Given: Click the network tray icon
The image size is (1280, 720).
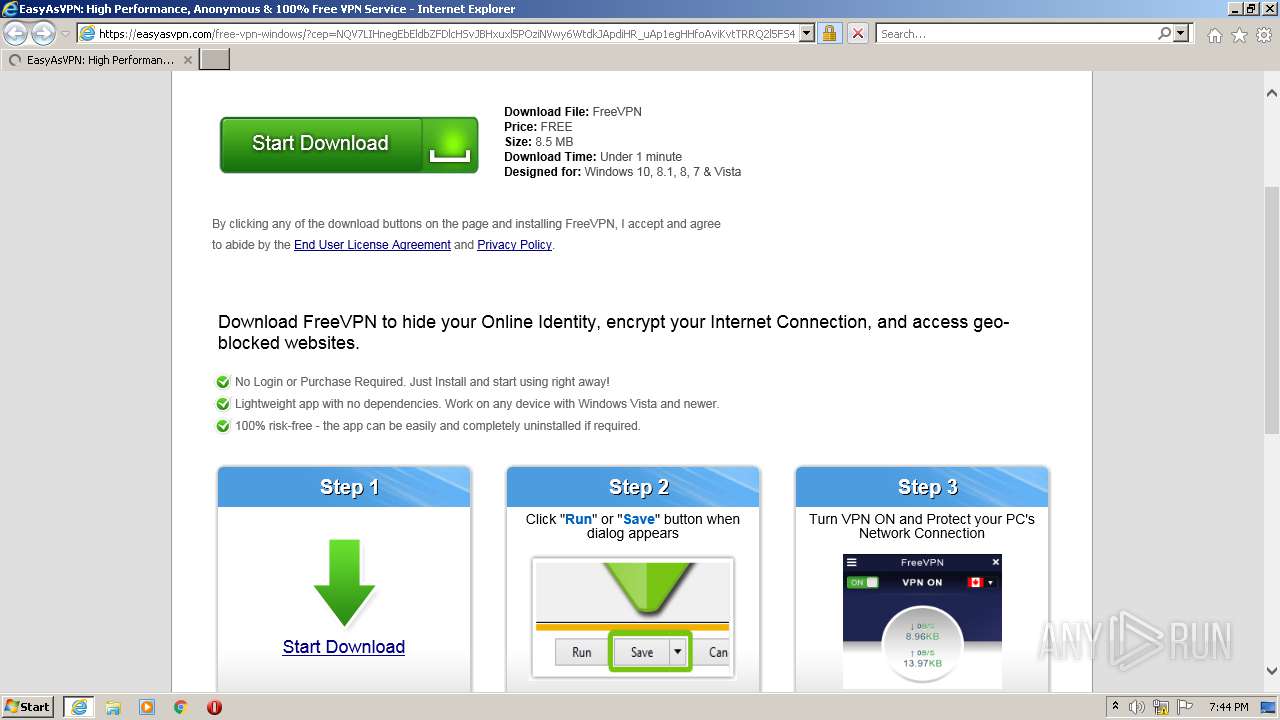Looking at the screenshot, I should (1159, 707).
